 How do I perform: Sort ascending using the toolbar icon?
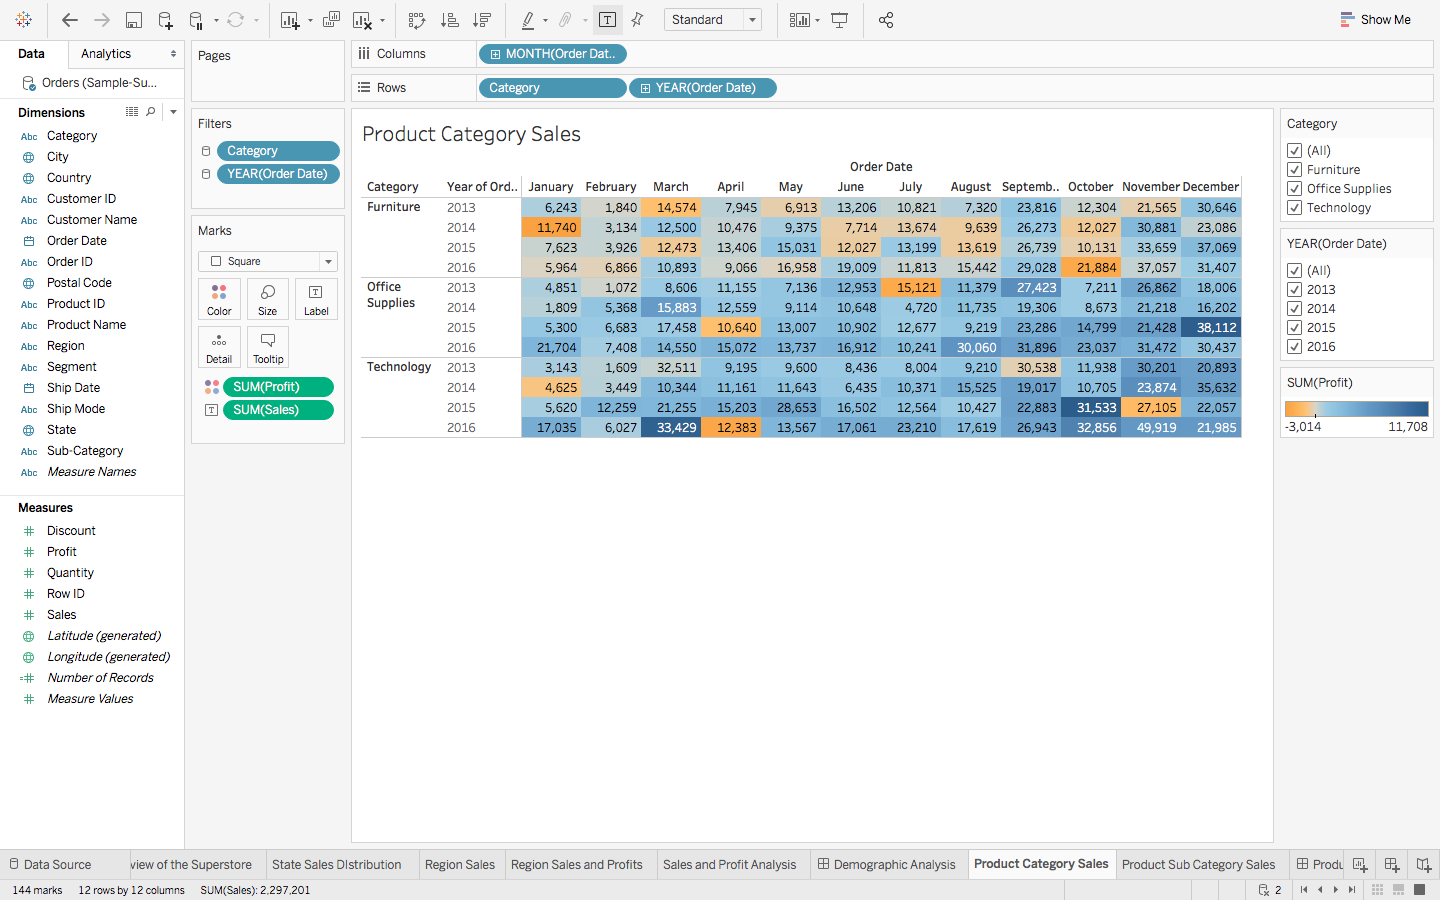(x=450, y=20)
